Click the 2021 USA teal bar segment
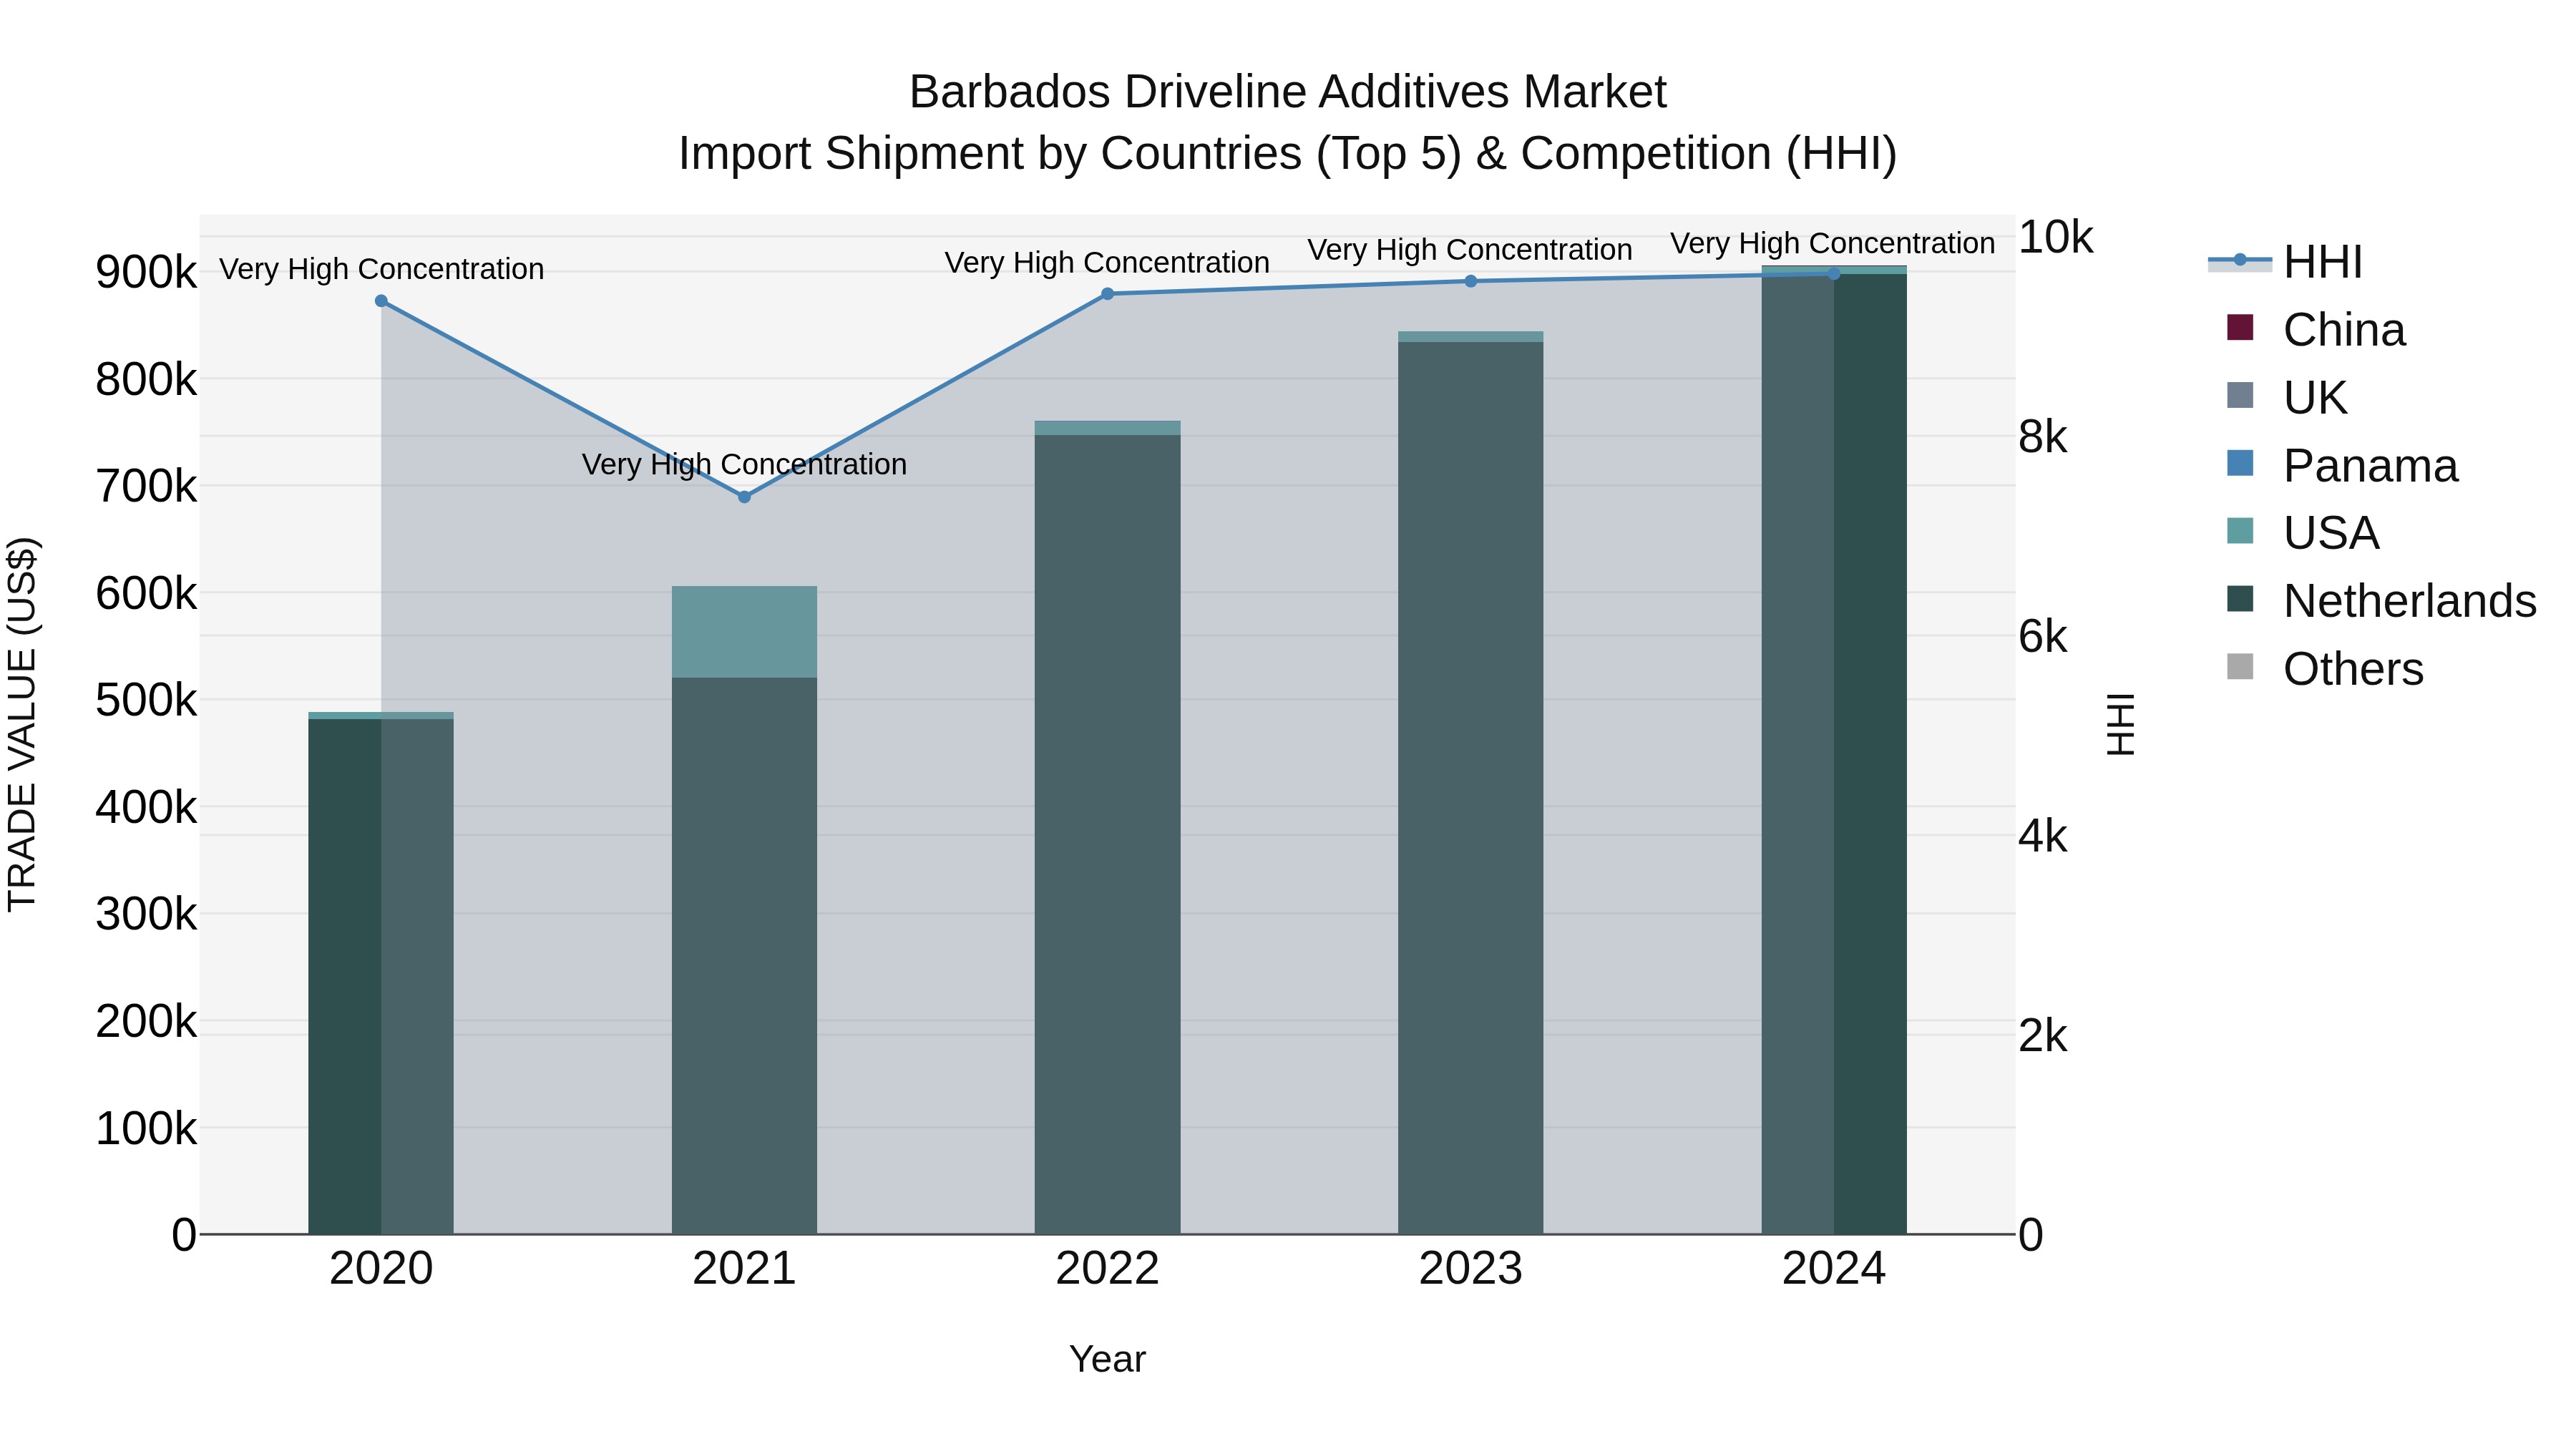Screen dimensions: 2576x1449 (744, 632)
